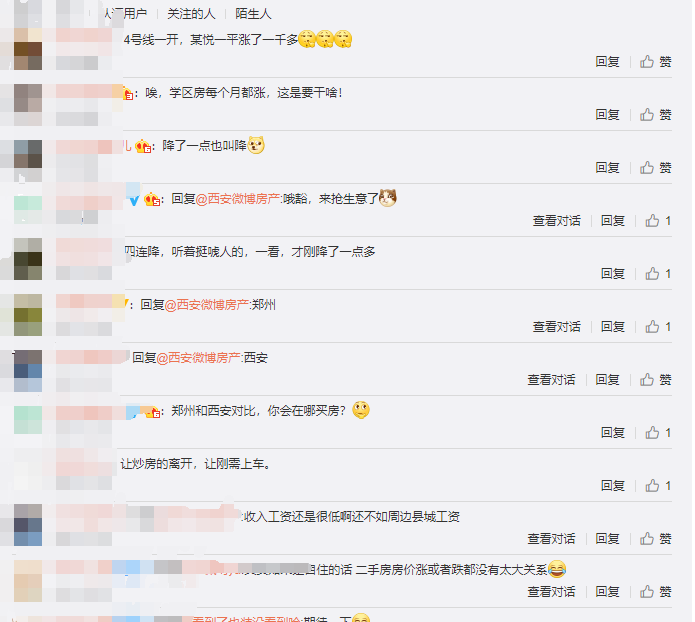This screenshot has height=622, width=695.
Task: Switch to 关注的人 comment filter tab
Action: tap(191, 14)
